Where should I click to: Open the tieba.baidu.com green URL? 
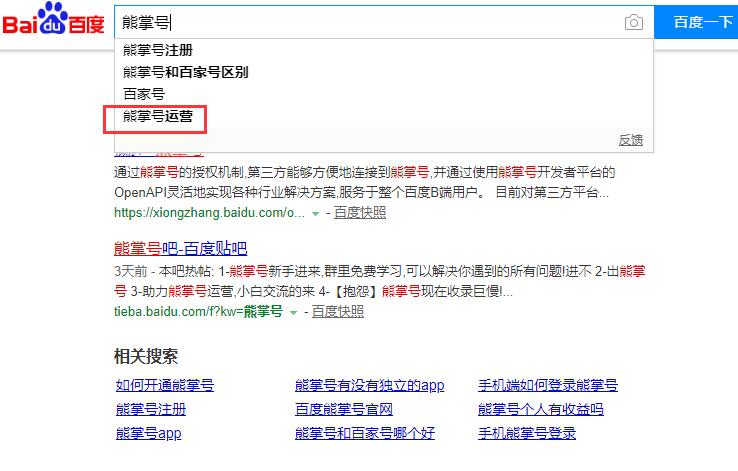pyautogui.click(x=198, y=311)
